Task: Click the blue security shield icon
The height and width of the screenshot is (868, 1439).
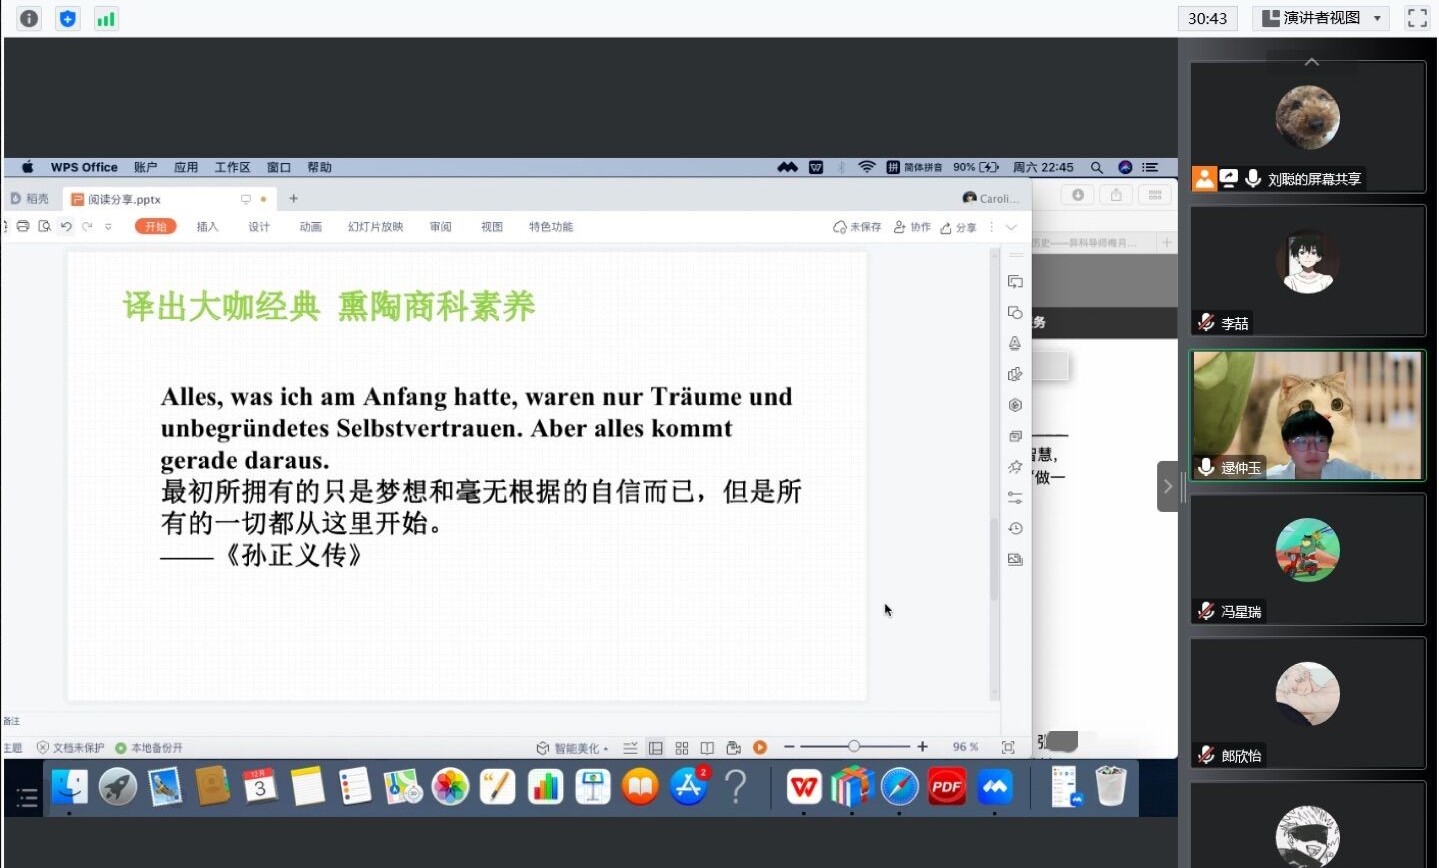Action: pos(67,18)
